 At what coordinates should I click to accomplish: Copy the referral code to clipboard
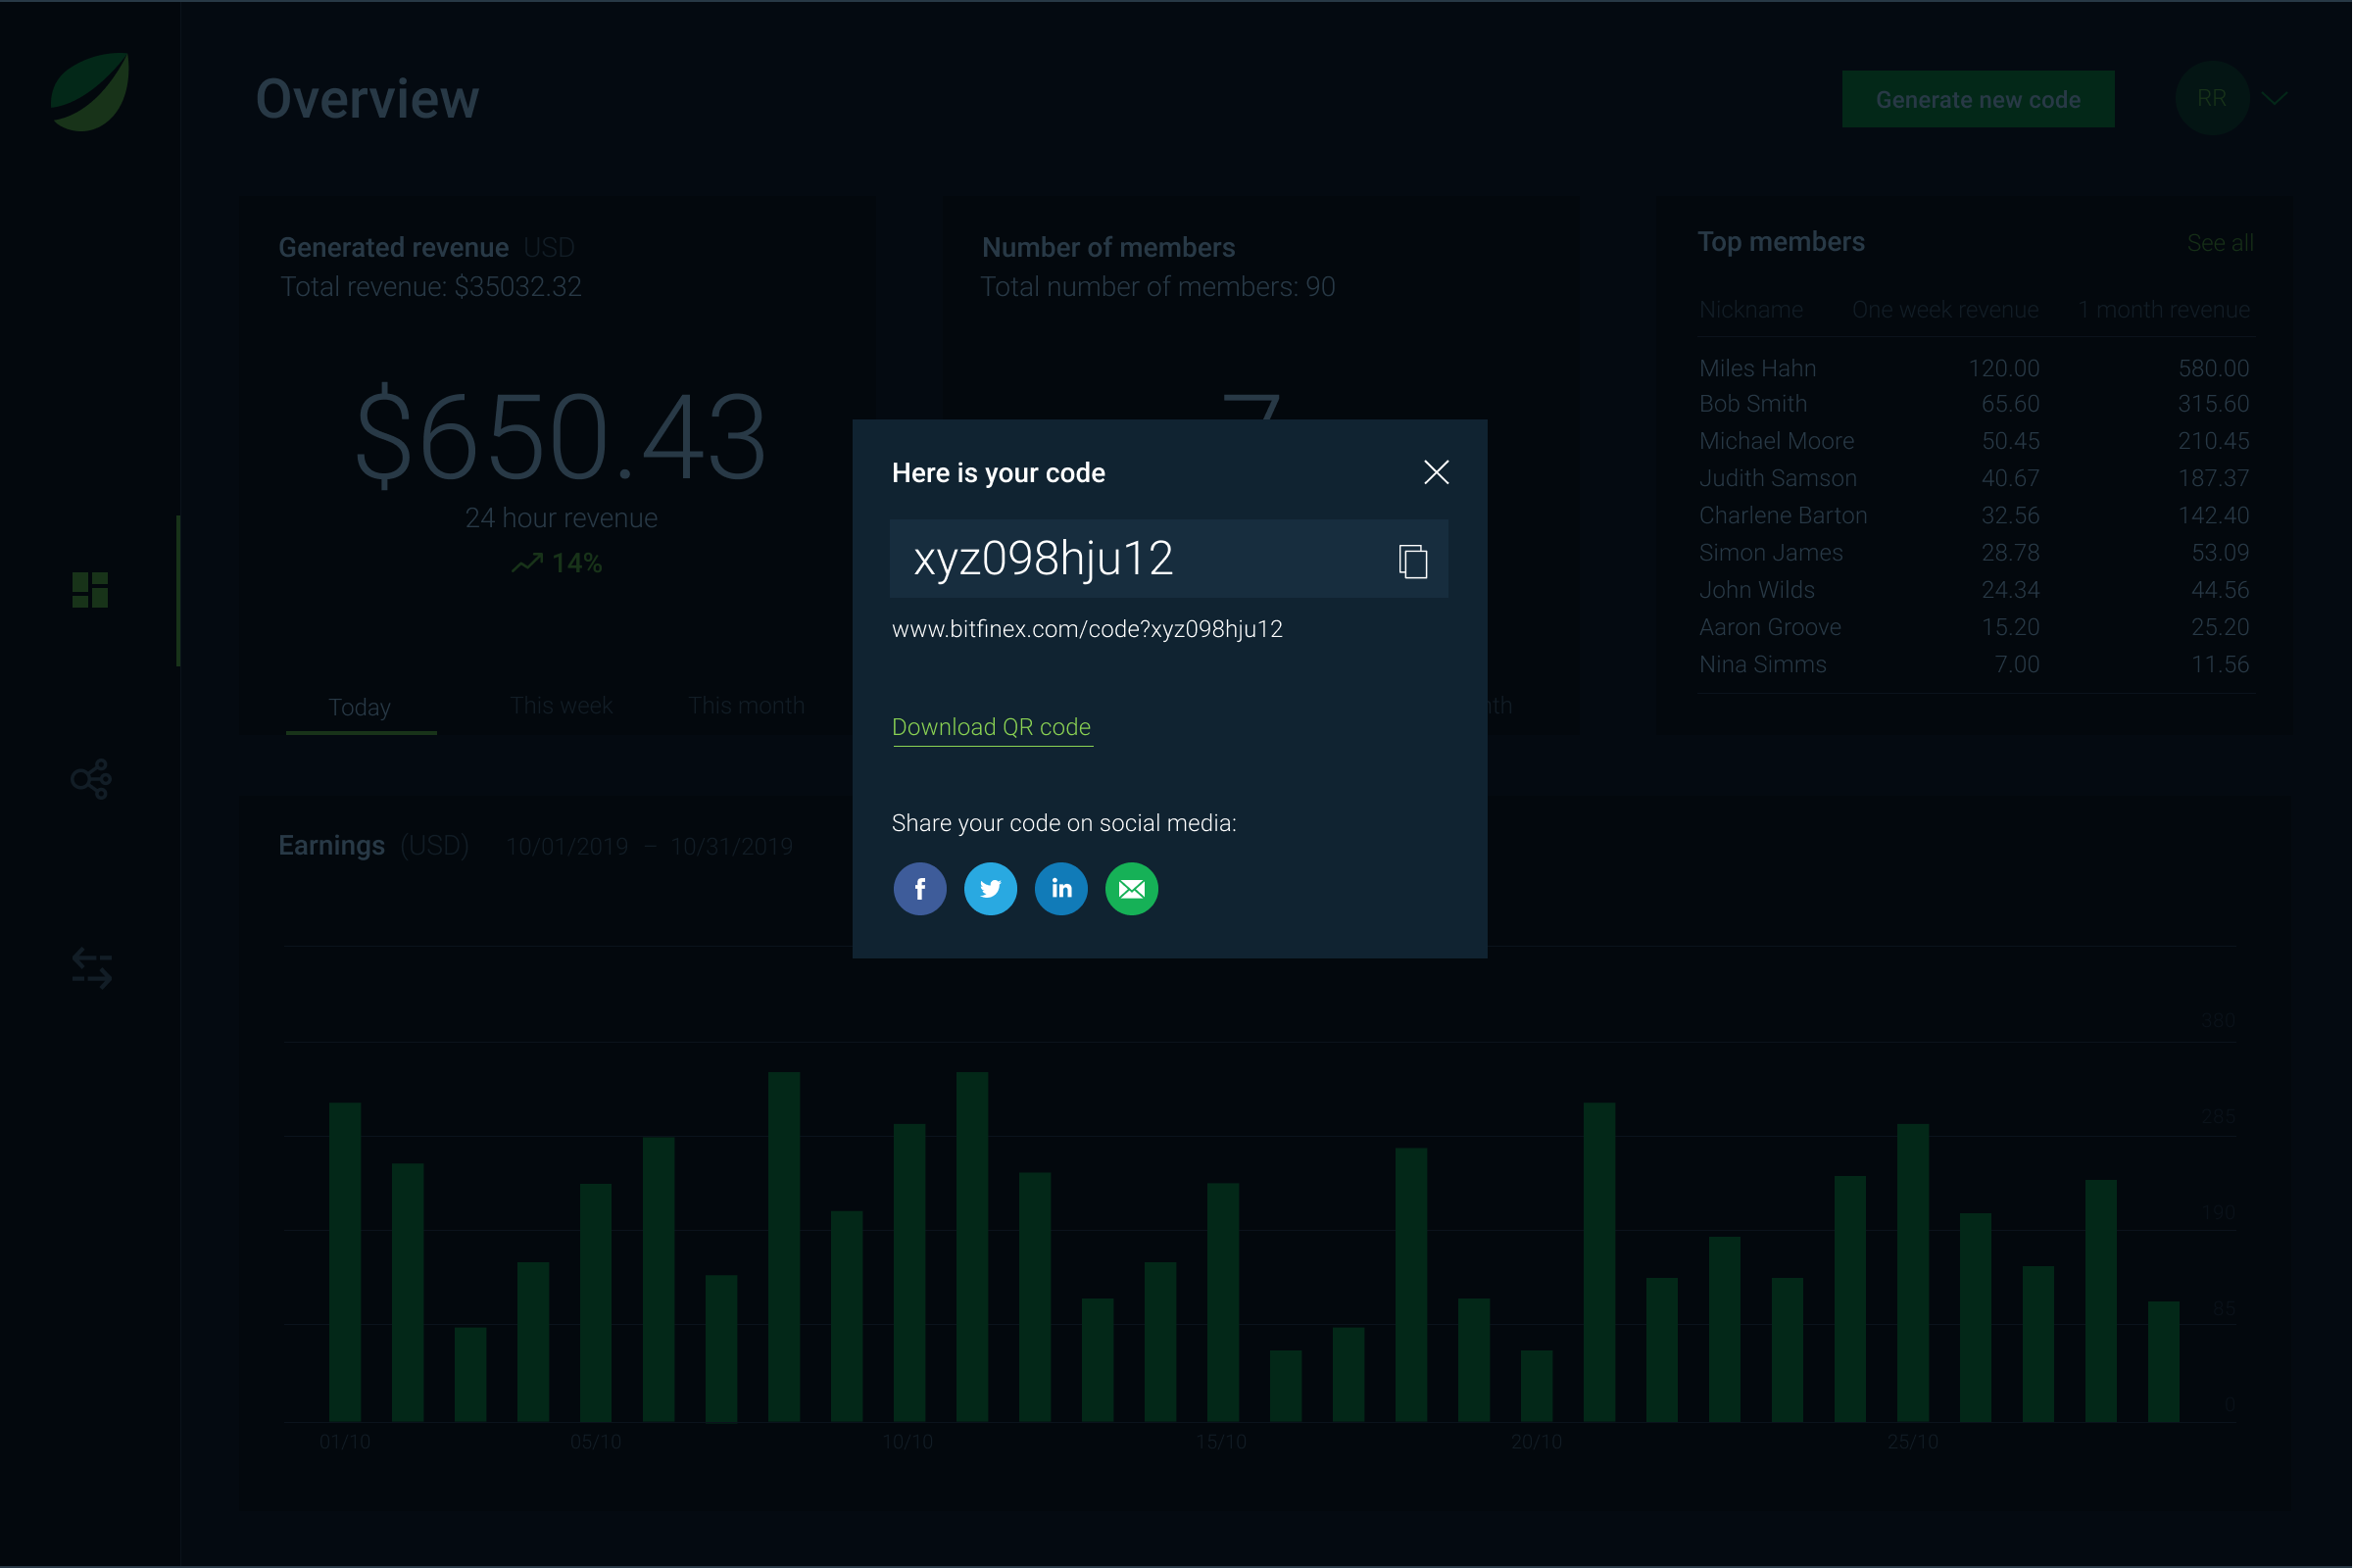click(x=1412, y=561)
